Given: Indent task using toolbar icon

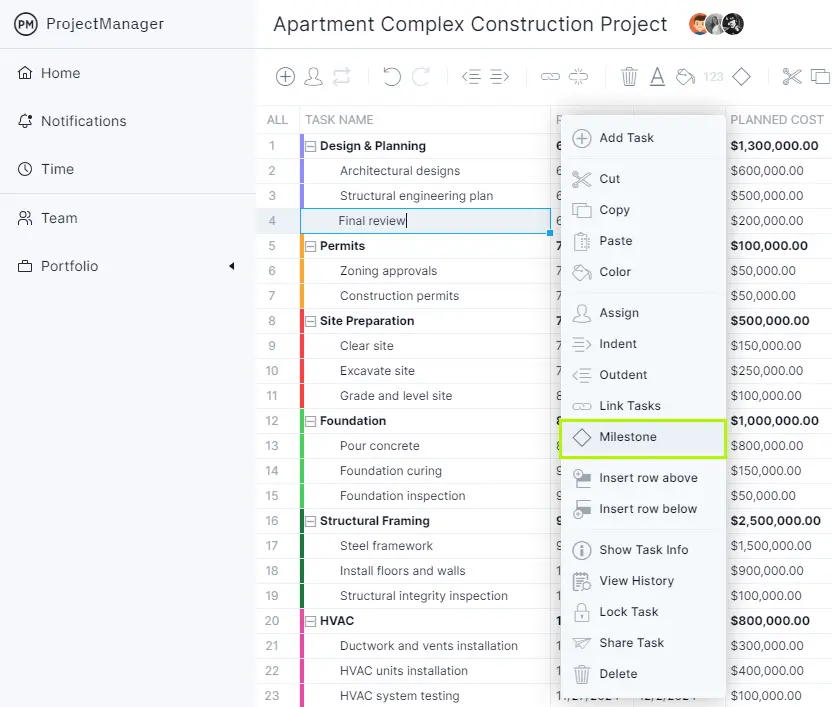Looking at the screenshot, I should pos(499,77).
